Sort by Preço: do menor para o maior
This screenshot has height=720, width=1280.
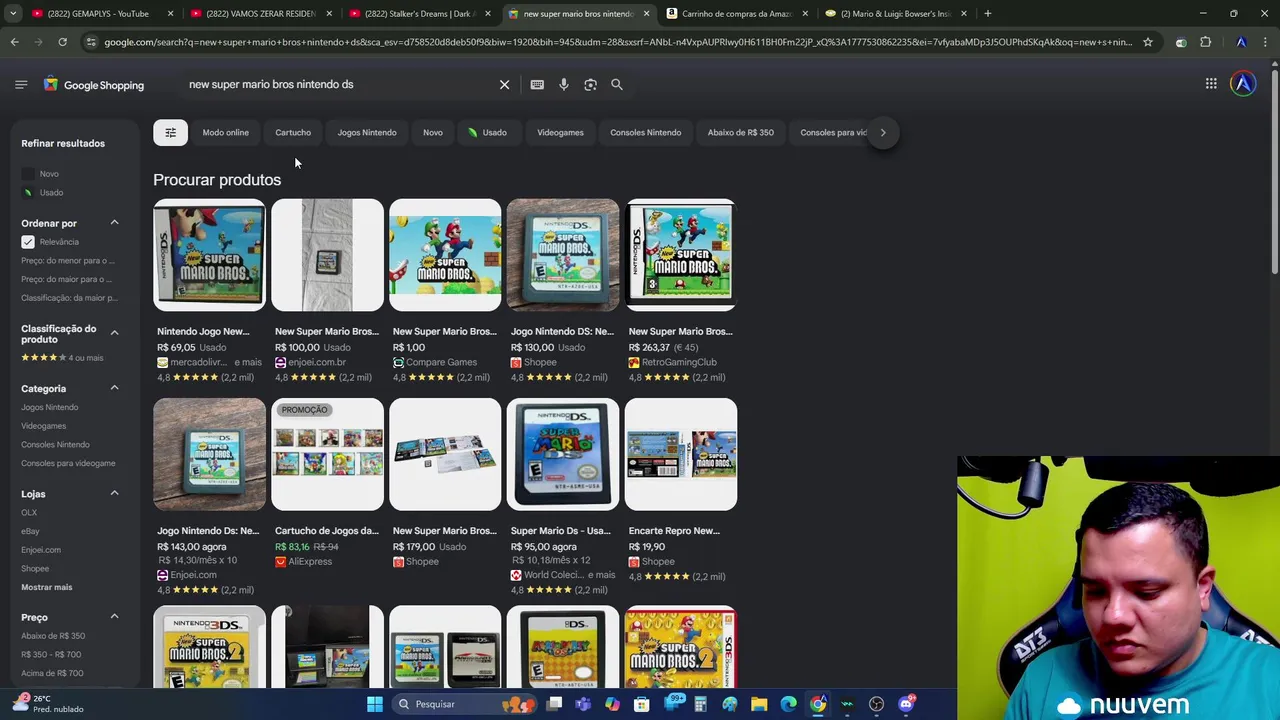[68, 261]
